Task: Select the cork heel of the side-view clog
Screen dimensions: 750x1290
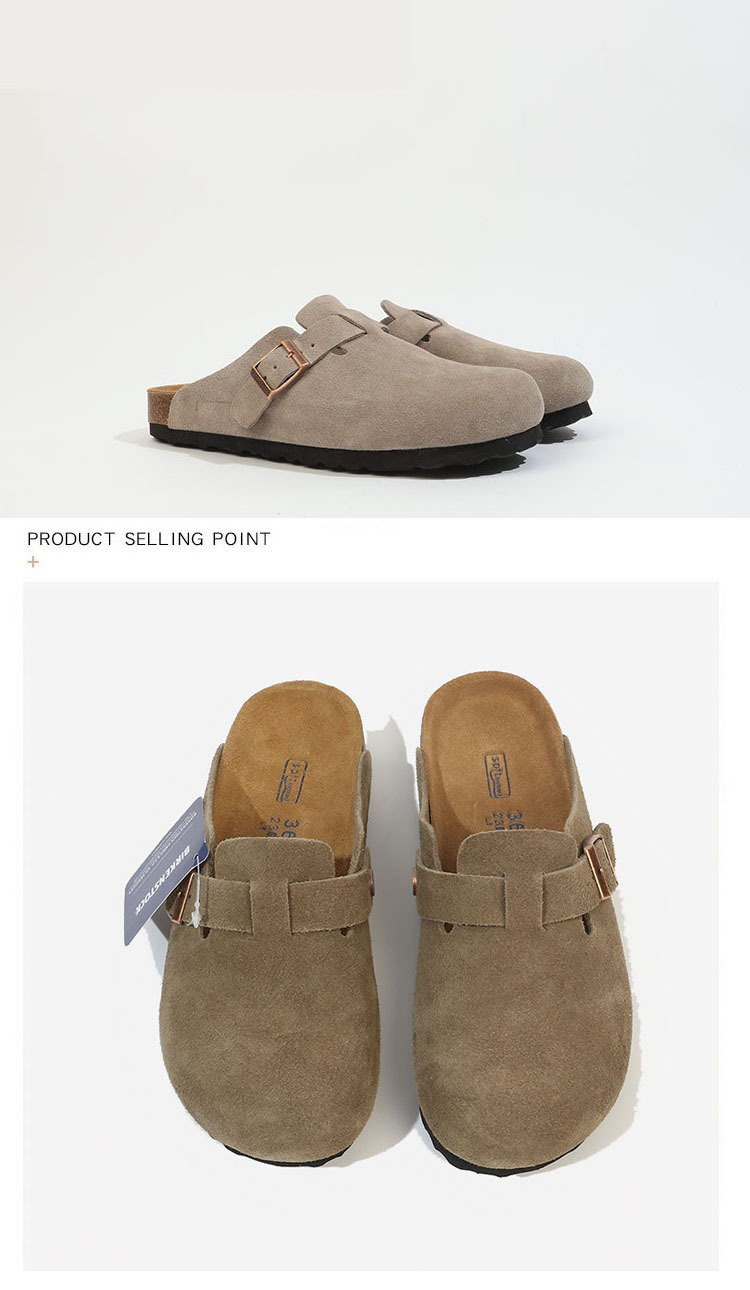Action: (166, 406)
